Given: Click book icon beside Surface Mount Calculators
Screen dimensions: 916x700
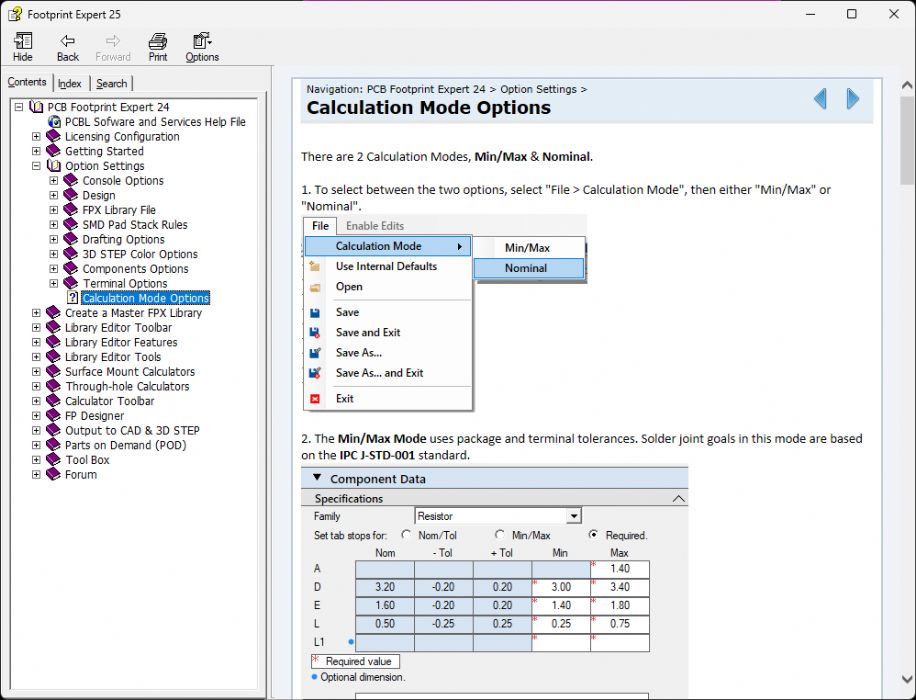Looking at the screenshot, I should point(53,372).
